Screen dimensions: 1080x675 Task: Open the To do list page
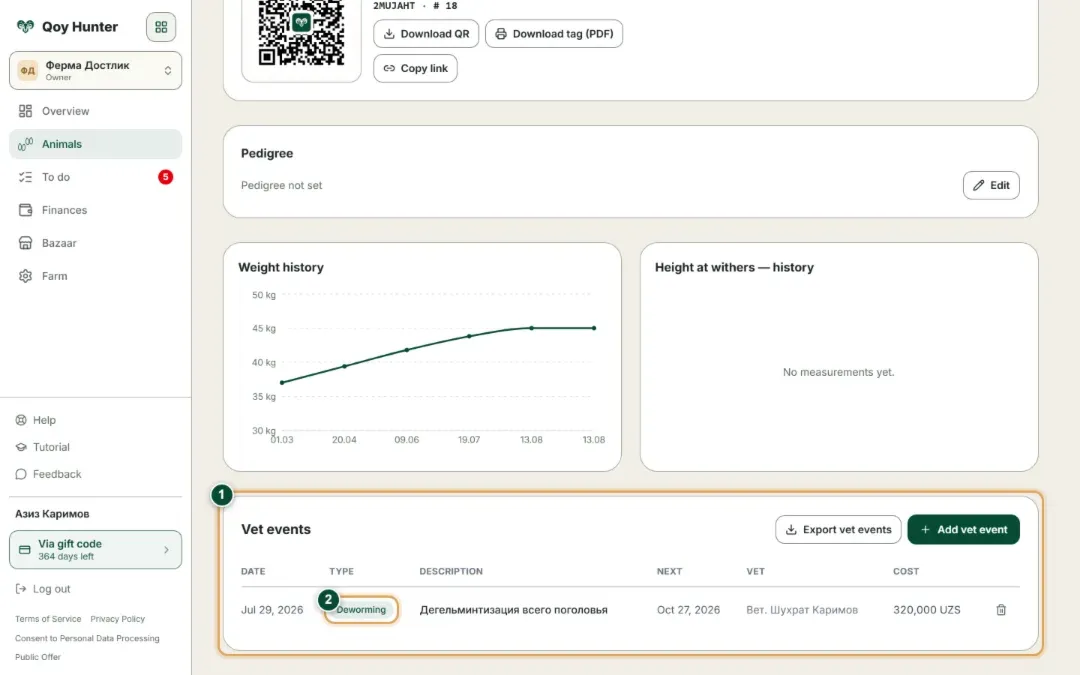(x=96, y=177)
